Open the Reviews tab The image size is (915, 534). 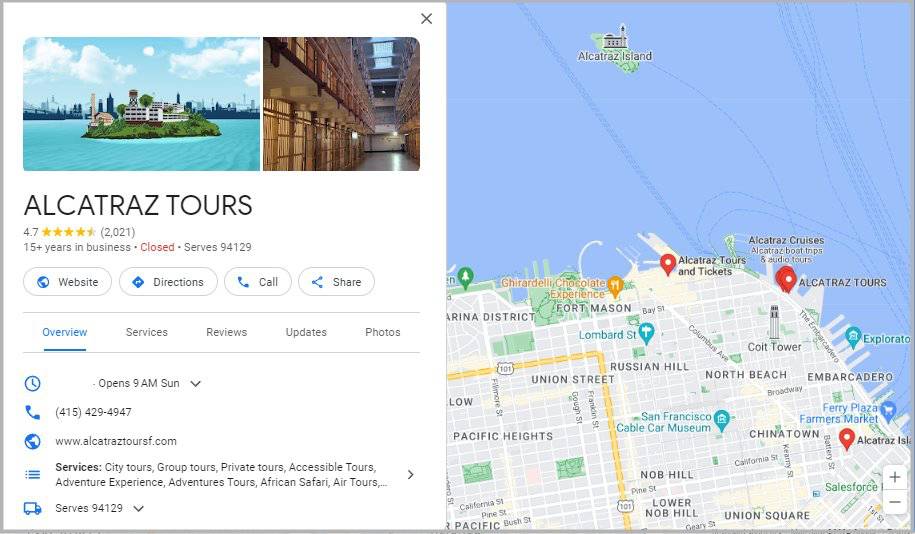tap(226, 332)
